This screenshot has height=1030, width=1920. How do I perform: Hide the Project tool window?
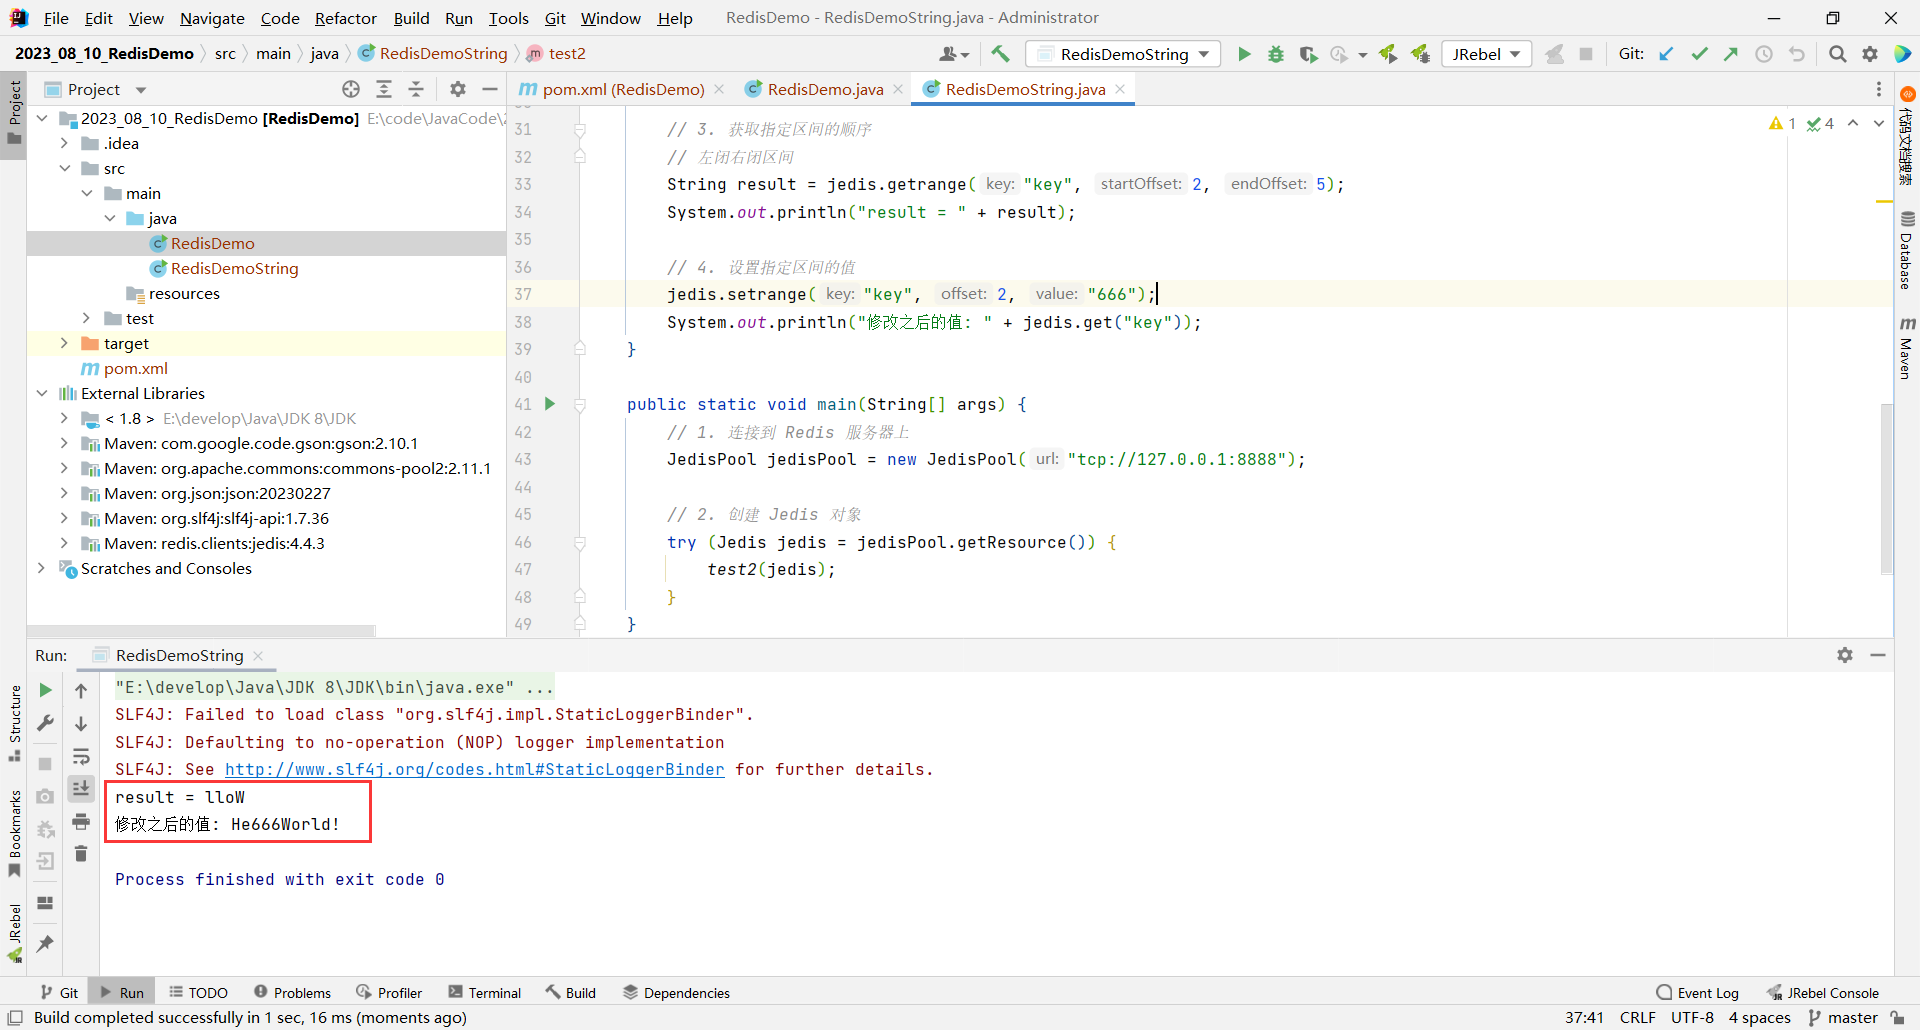pyautogui.click(x=490, y=89)
